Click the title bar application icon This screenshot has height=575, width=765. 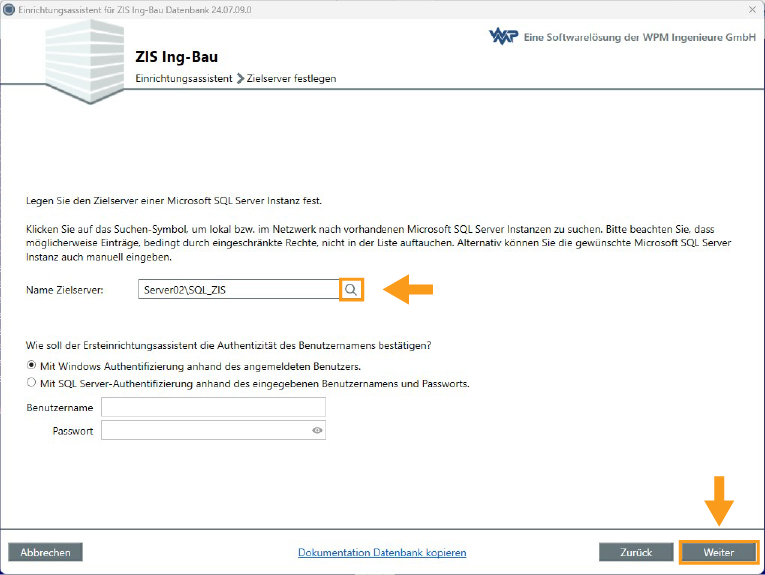pyautogui.click(x=9, y=9)
